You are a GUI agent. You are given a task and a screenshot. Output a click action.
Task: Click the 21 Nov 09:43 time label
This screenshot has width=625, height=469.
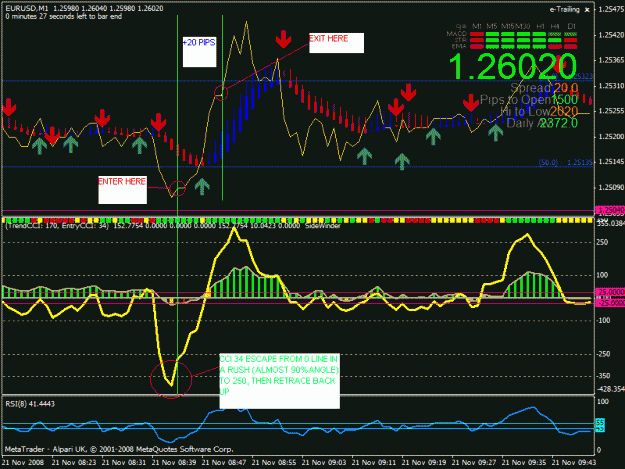click(x=574, y=463)
